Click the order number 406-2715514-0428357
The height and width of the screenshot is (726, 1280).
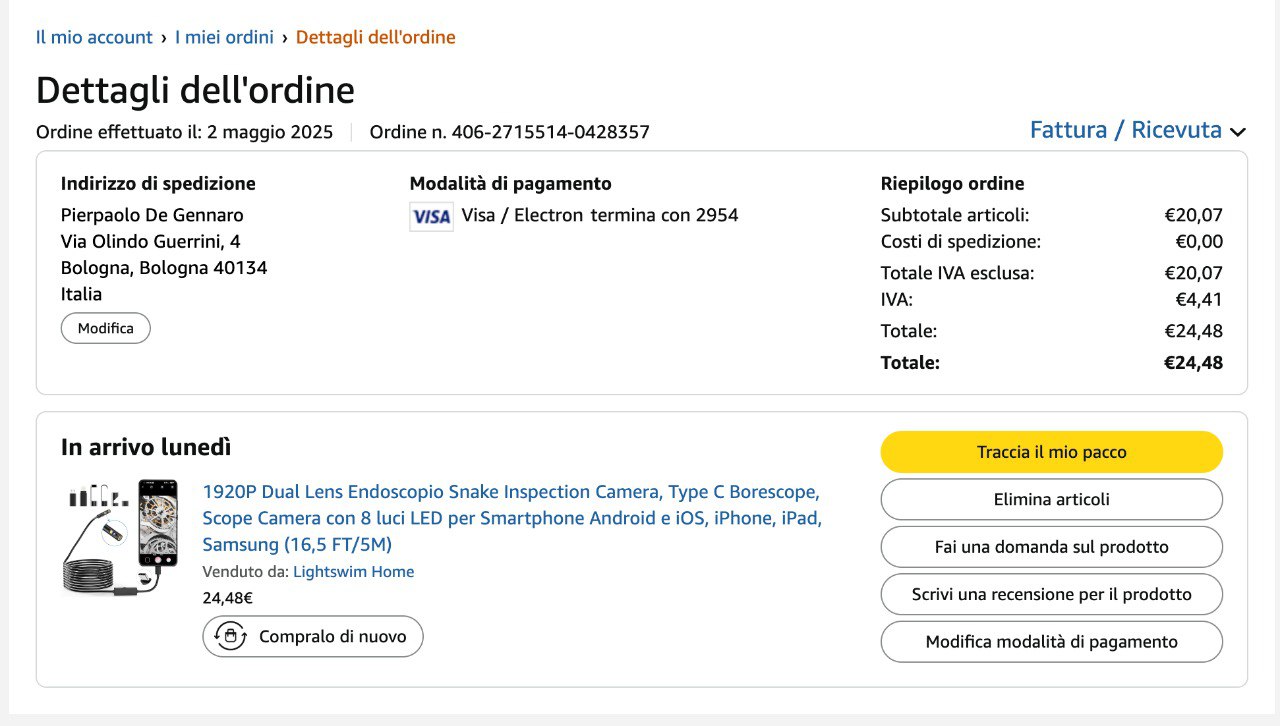[550, 132]
